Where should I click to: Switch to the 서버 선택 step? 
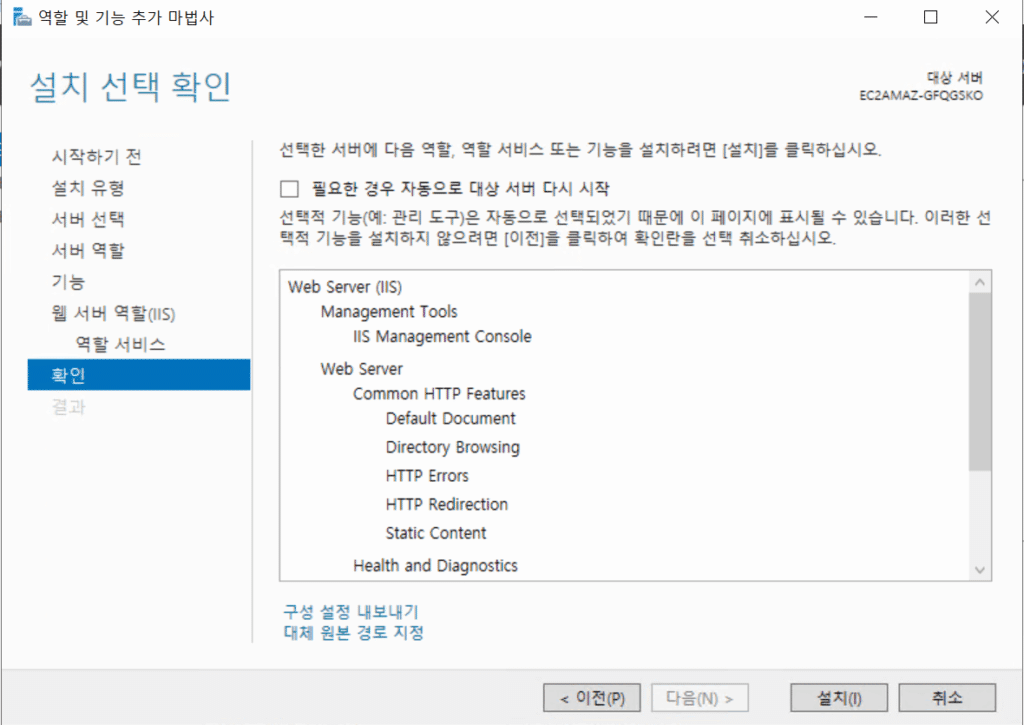(x=88, y=219)
